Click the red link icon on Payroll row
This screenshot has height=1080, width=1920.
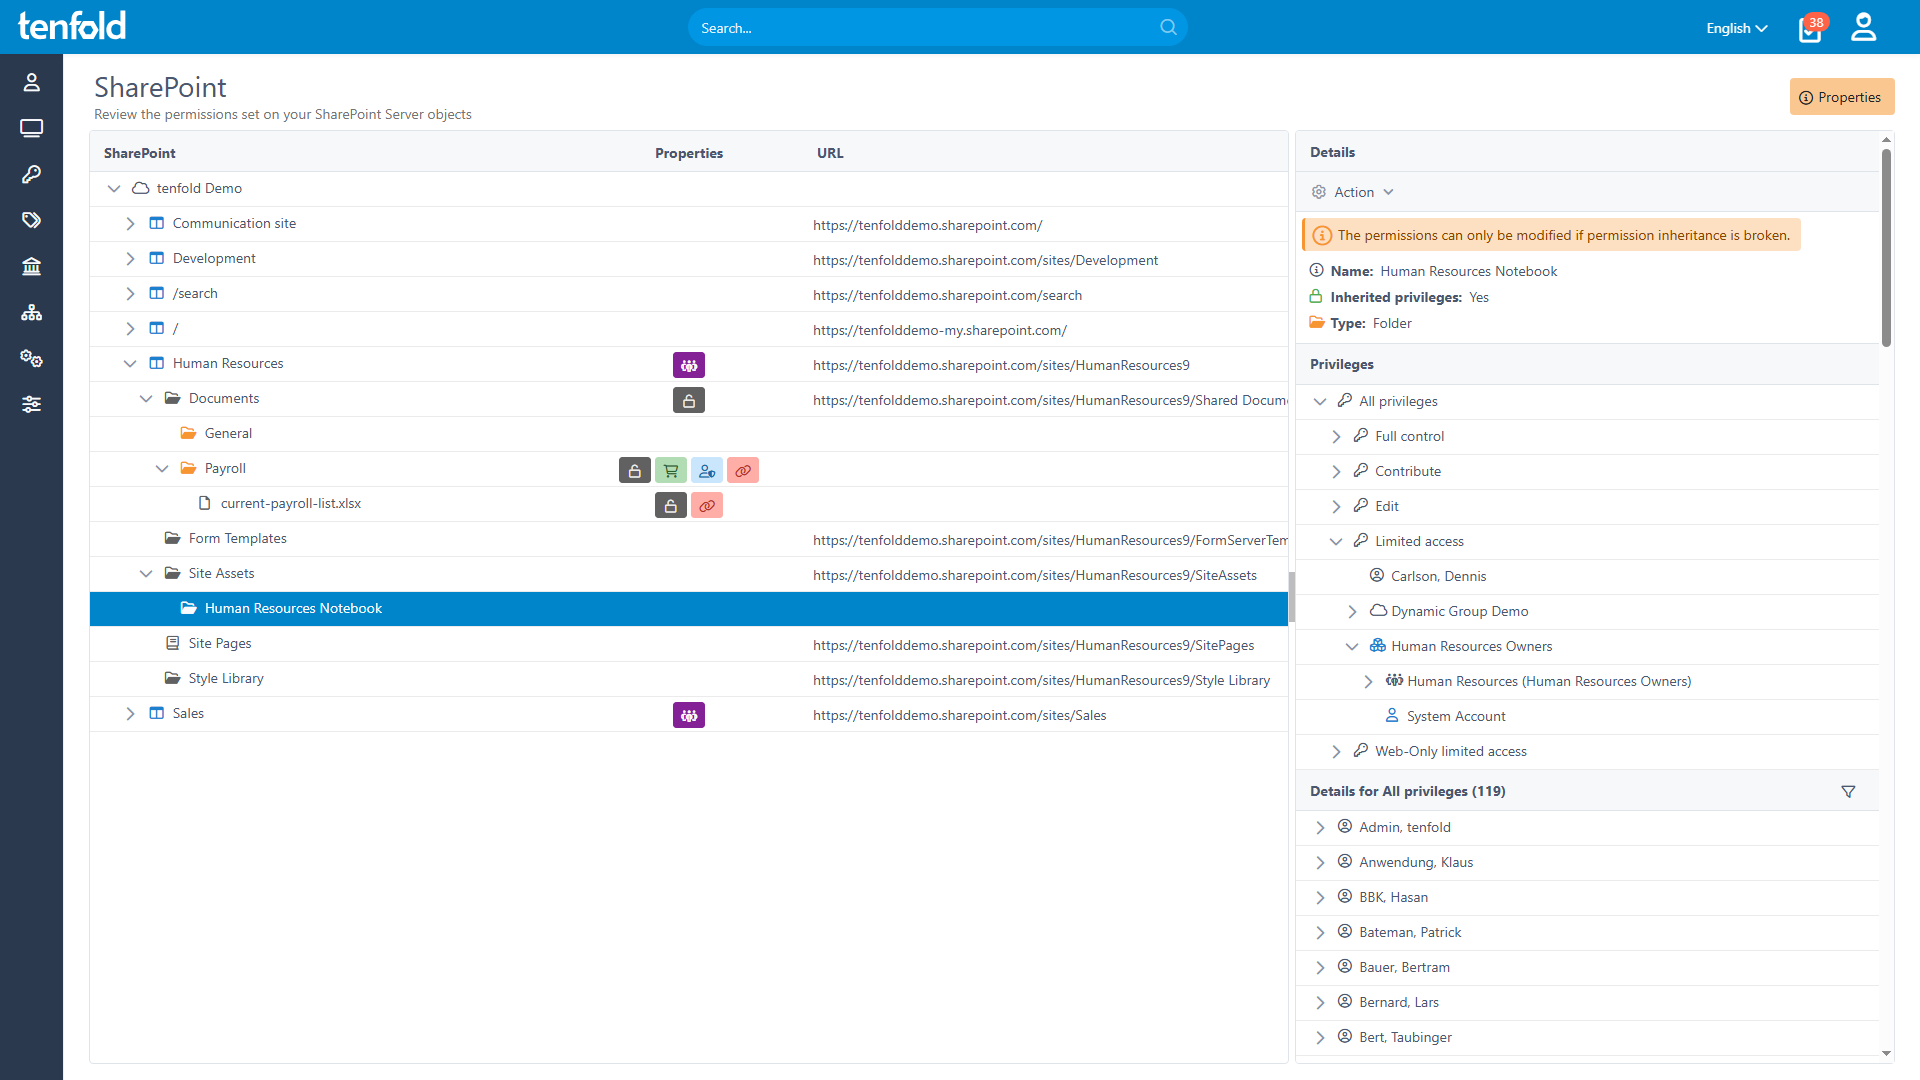[743, 470]
